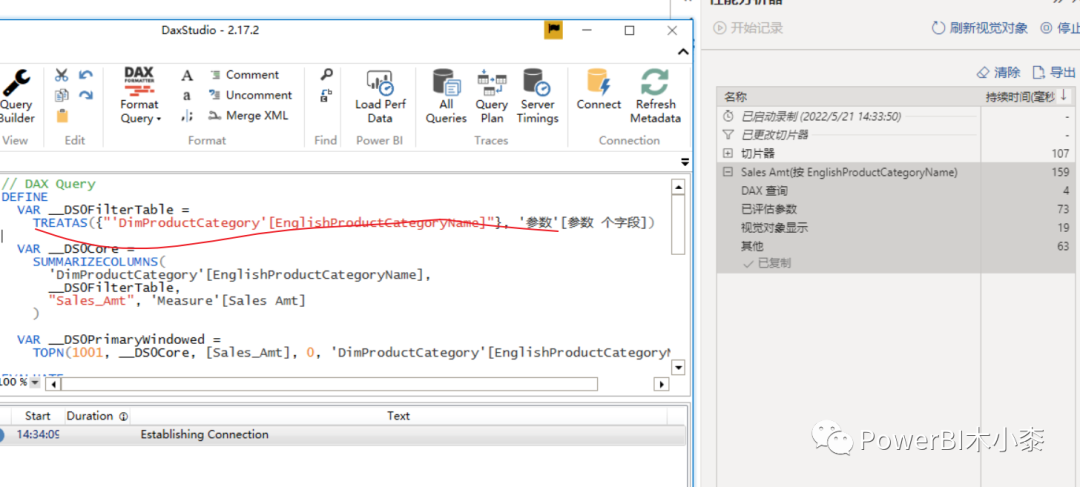
Task: Open Find with magnifier icon
Action: 326,74
